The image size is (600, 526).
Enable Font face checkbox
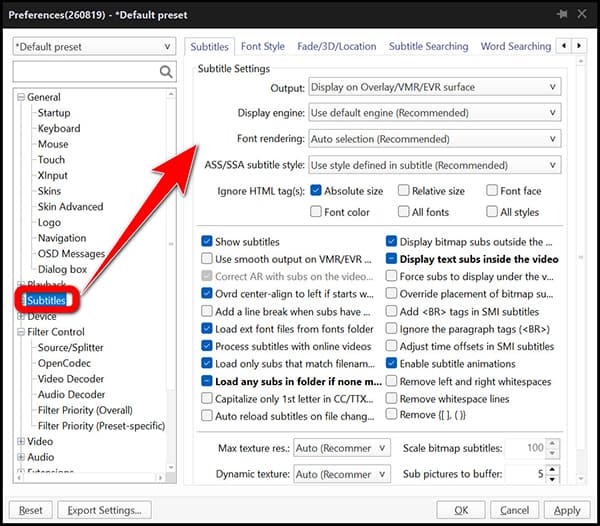[492, 190]
